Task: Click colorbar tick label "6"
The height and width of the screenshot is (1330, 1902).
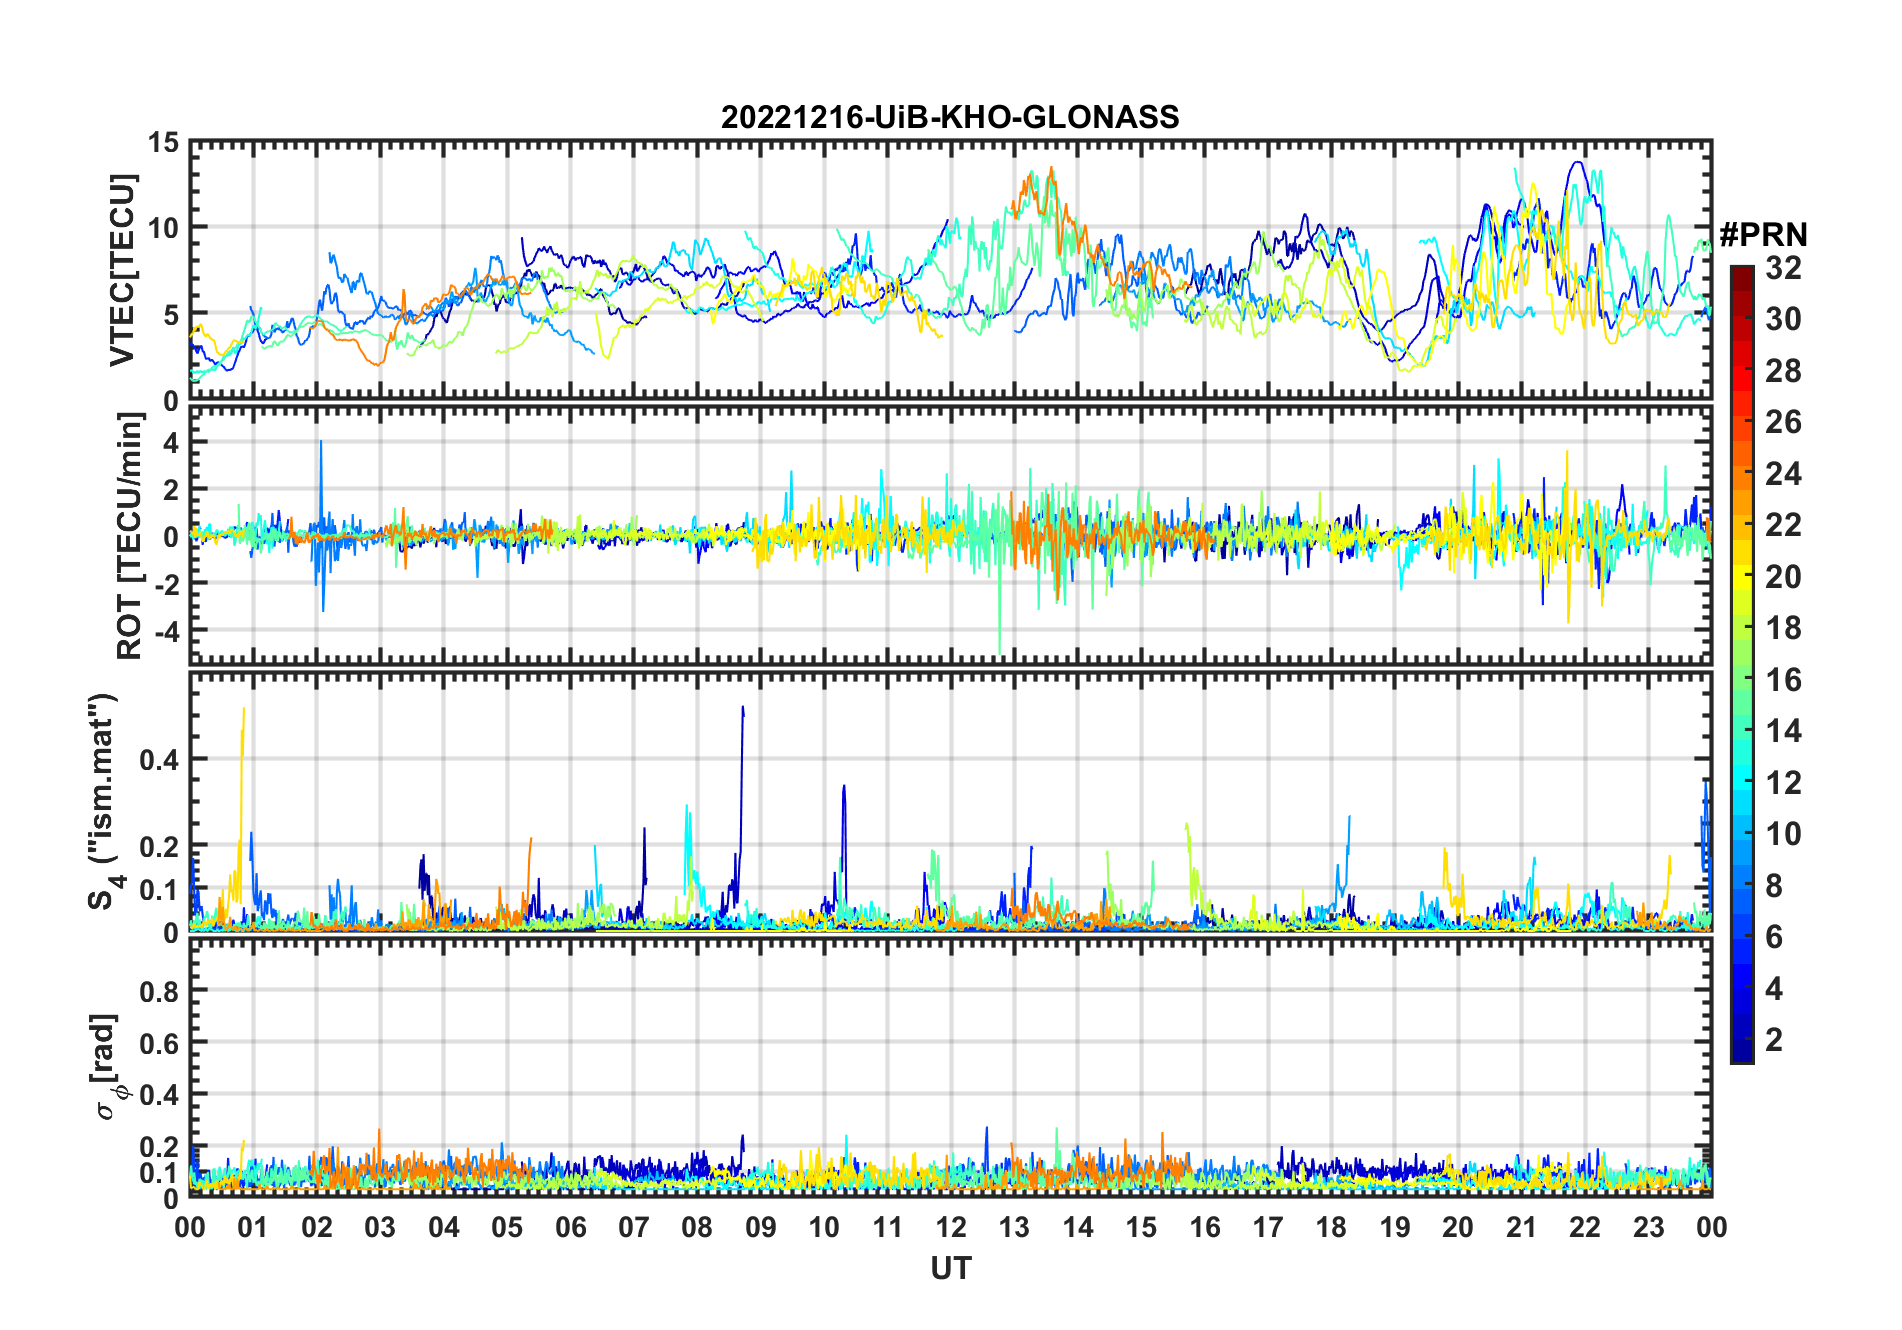Action: 1774,937
